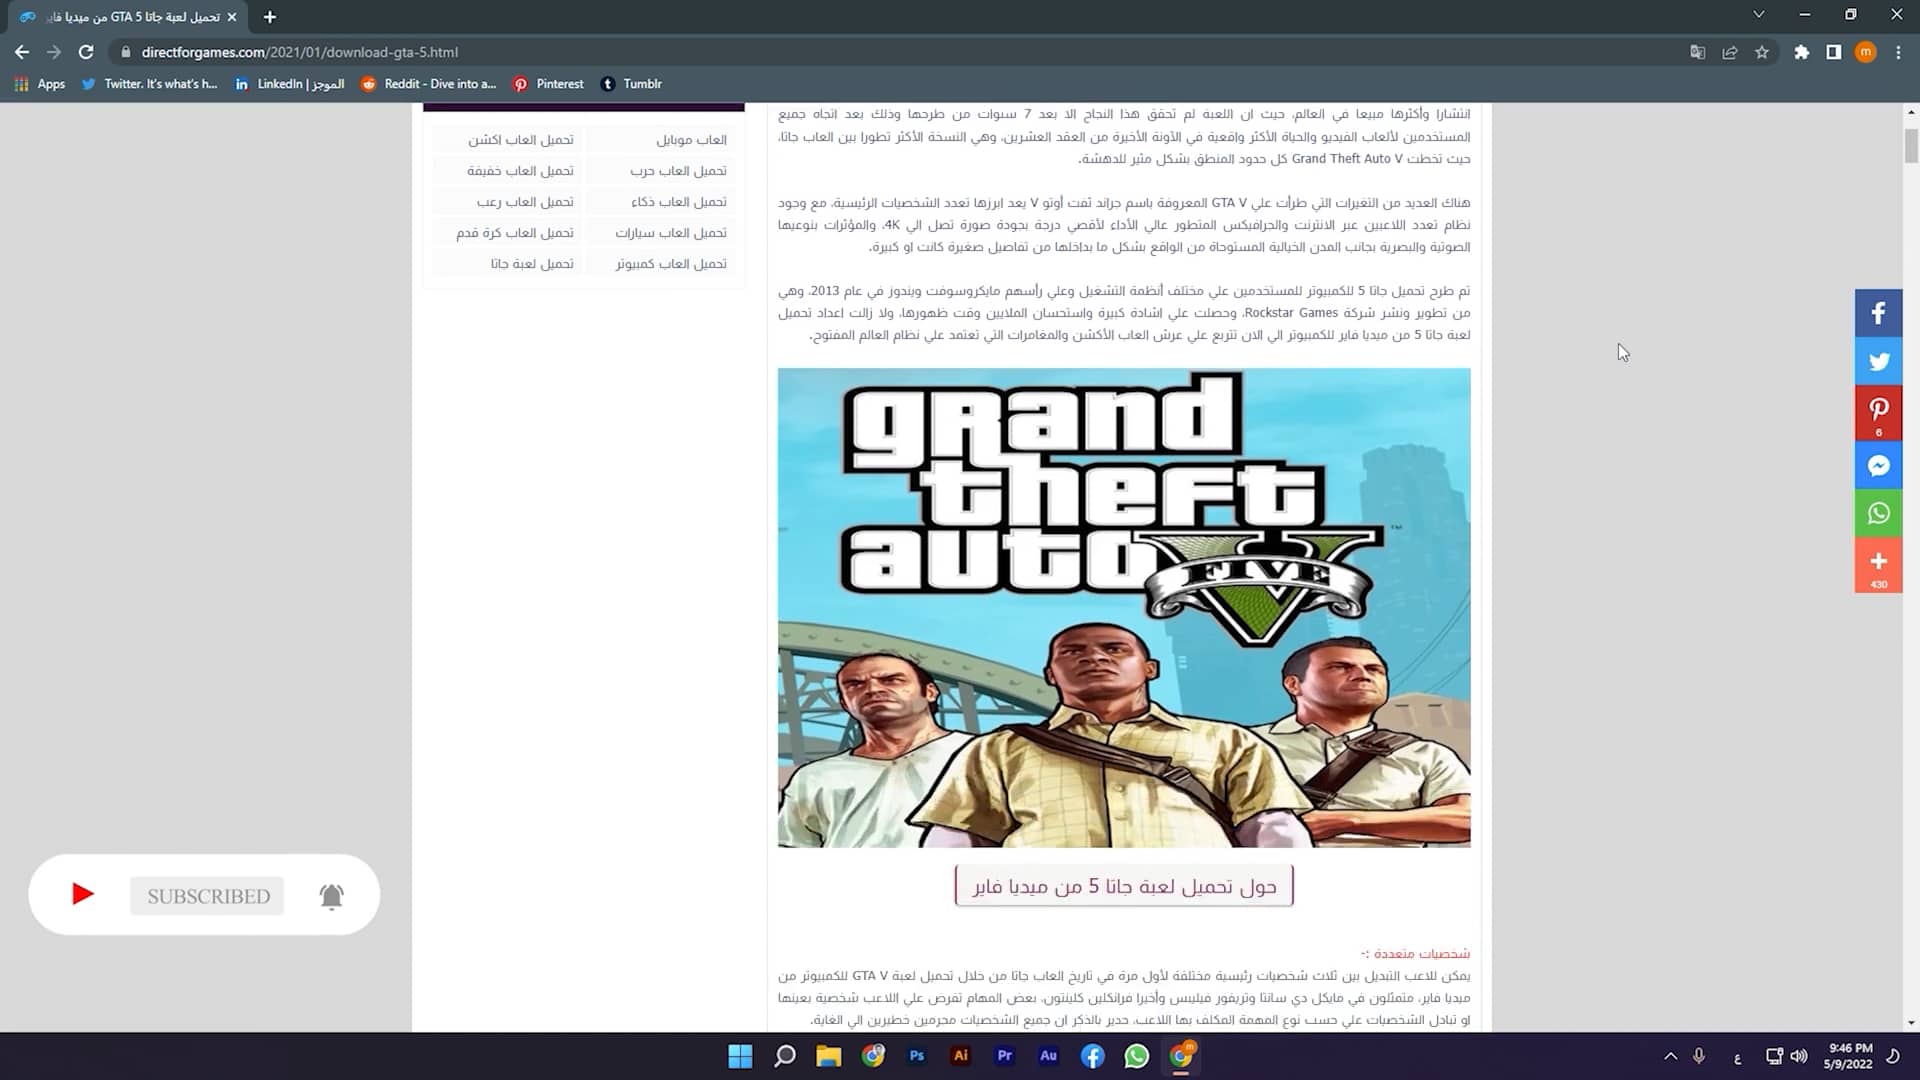The height and width of the screenshot is (1080, 1920).
Task: Open تحميل العاب ذكاء category
Action: (678, 202)
